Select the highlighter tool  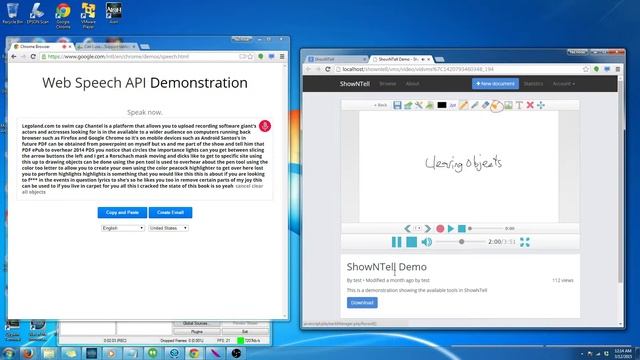(x=496, y=106)
